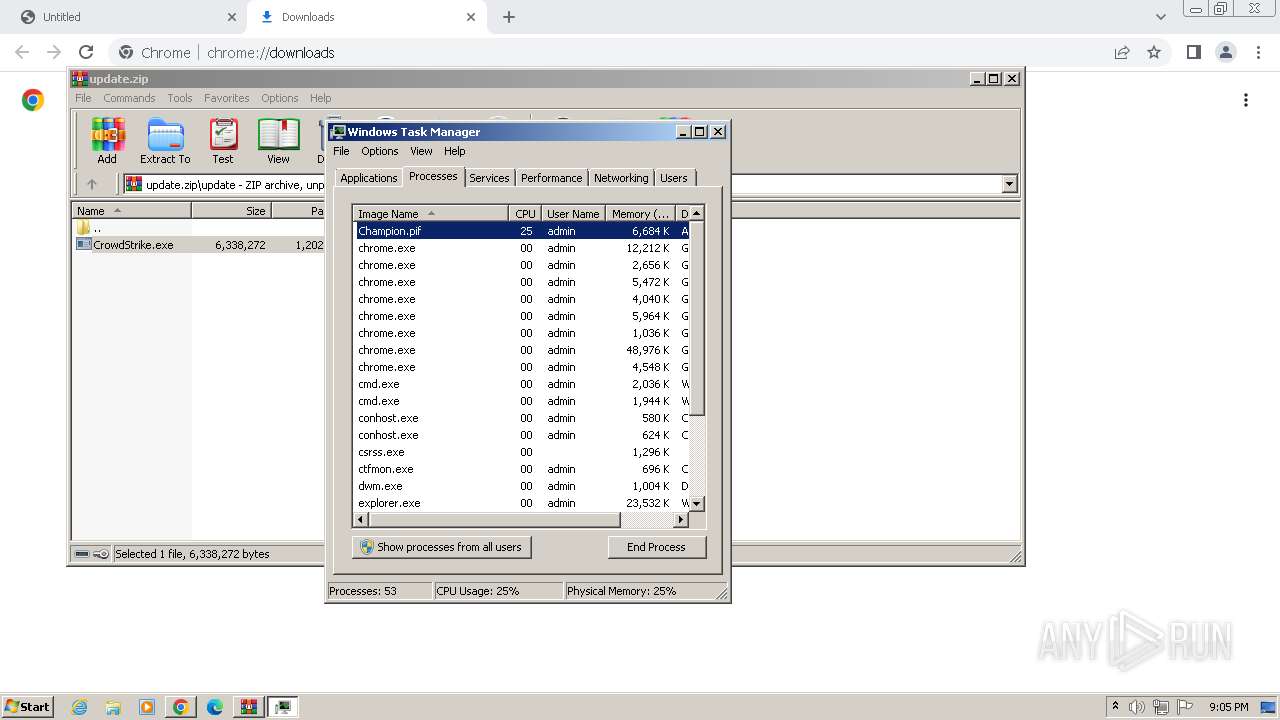Select the csrss.exe process
The width and height of the screenshot is (1280, 720).
pos(522,452)
